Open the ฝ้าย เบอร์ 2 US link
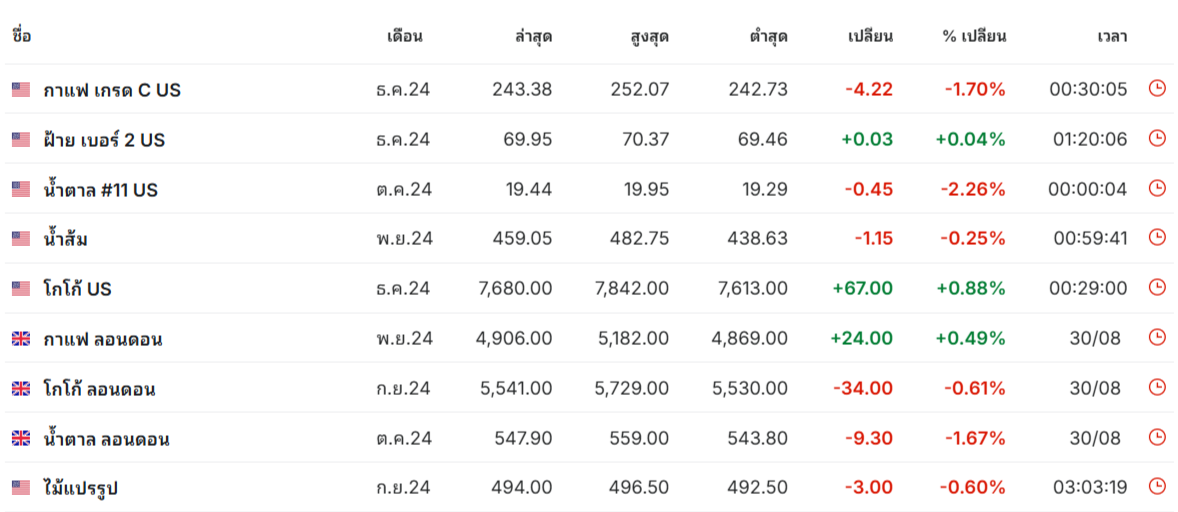This screenshot has height=512, width=1178. tap(104, 140)
